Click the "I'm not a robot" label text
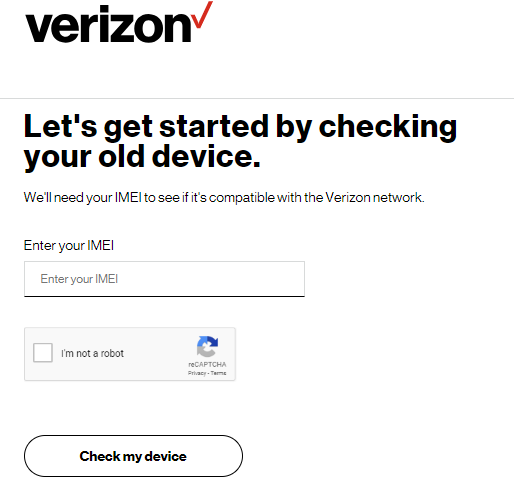Image resolution: width=514 pixels, height=486 pixels. coord(92,353)
